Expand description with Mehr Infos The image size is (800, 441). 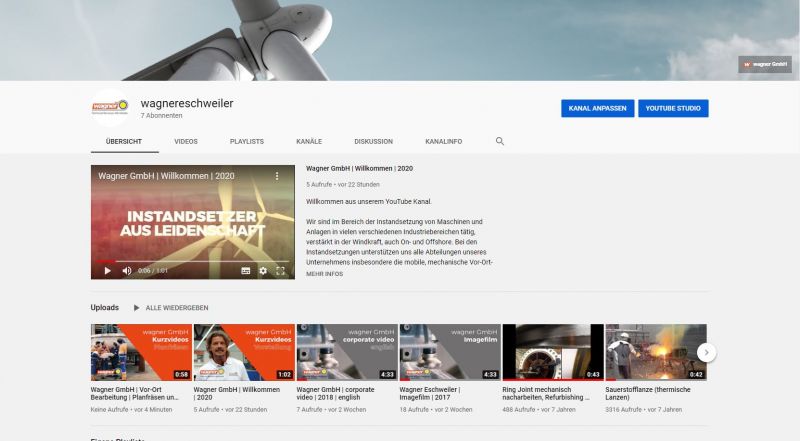tap(324, 274)
